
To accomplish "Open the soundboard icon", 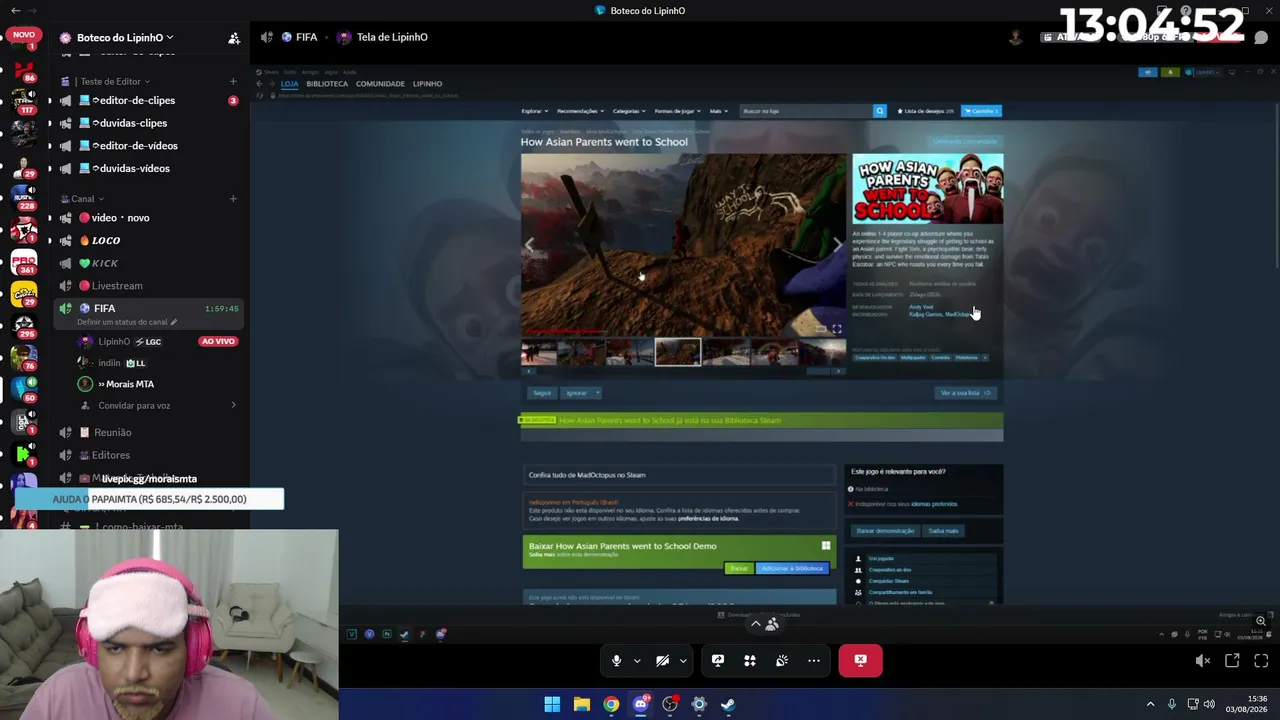I will pyautogui.click(x=782, y=660).
